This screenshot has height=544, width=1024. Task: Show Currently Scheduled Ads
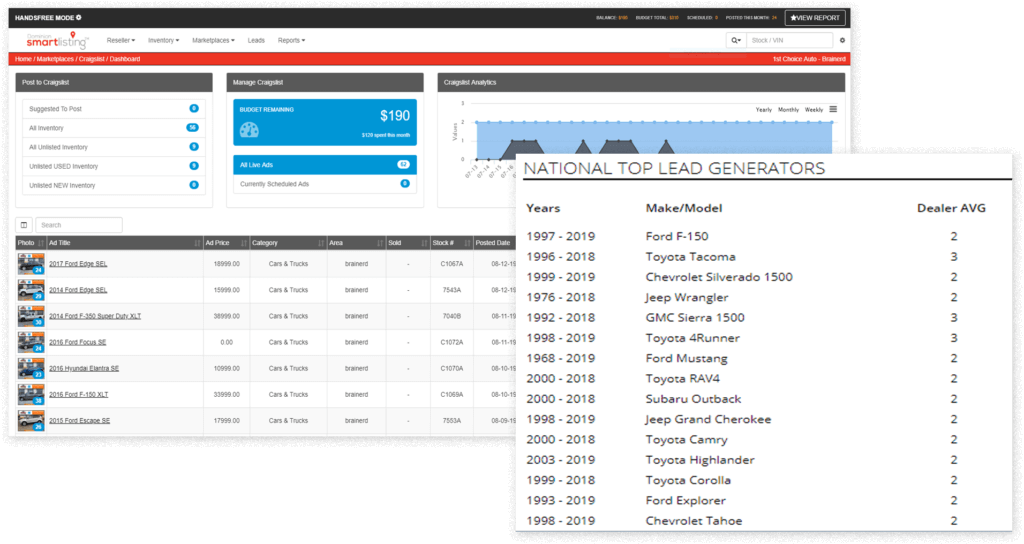coord(325,184)
